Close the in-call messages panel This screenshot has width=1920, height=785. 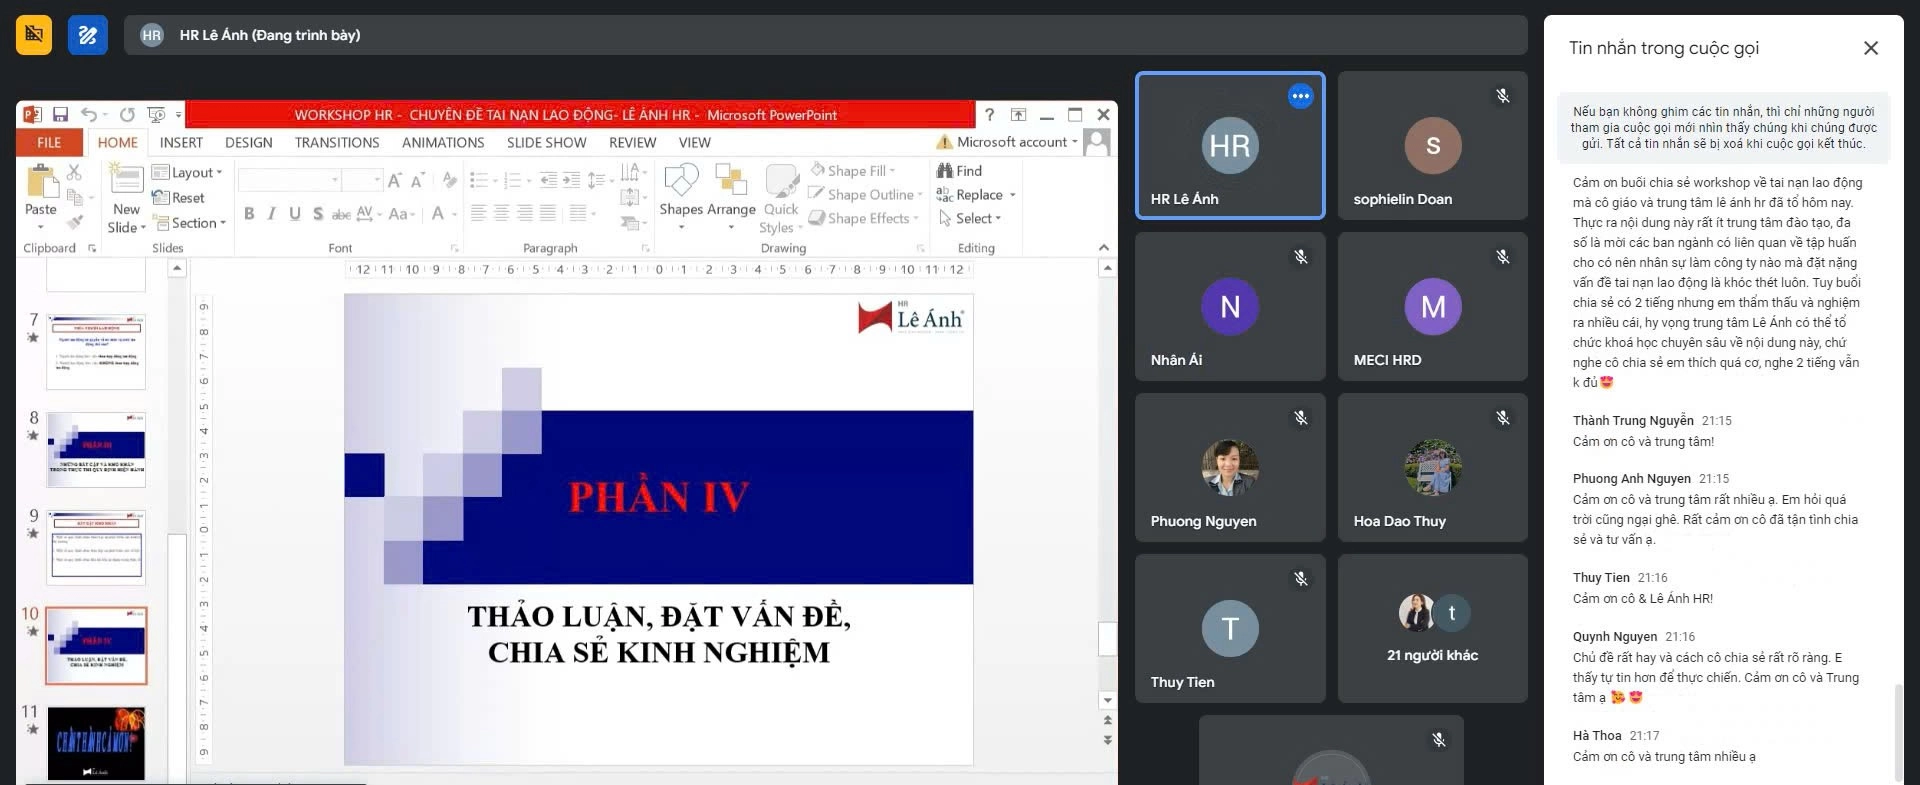(1870, 48)
